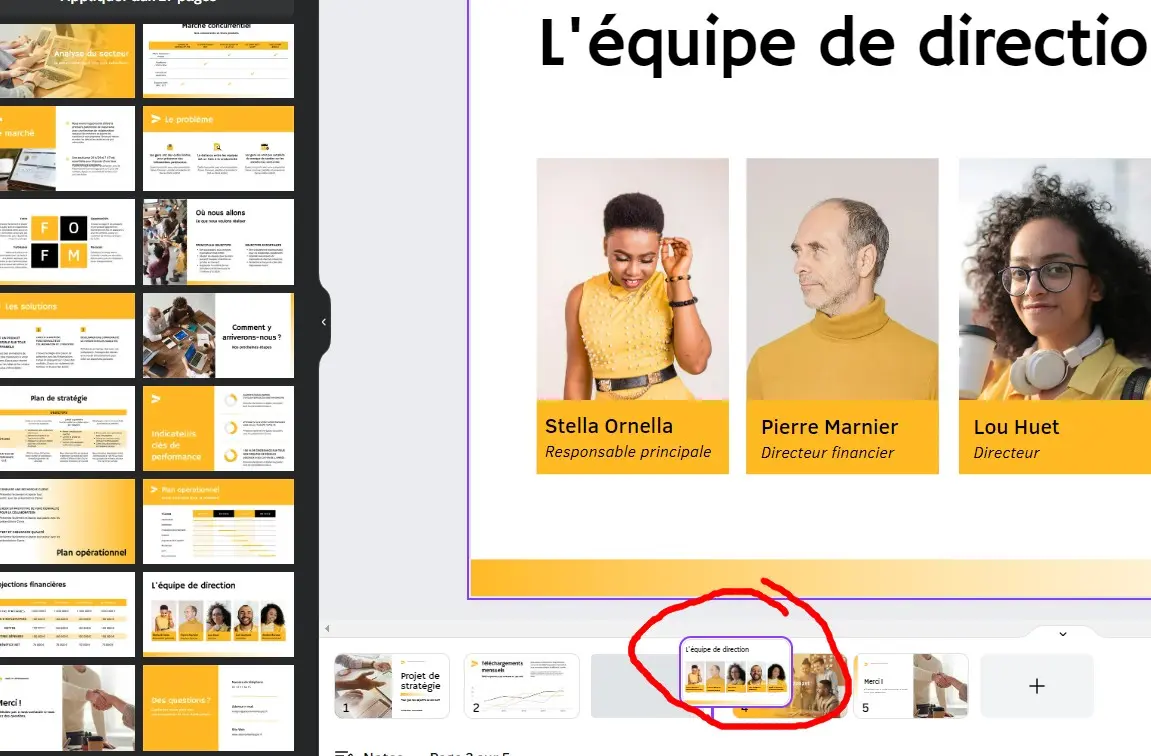Apply the financial projections template page

pyautogui.click(x=68, y=615)
